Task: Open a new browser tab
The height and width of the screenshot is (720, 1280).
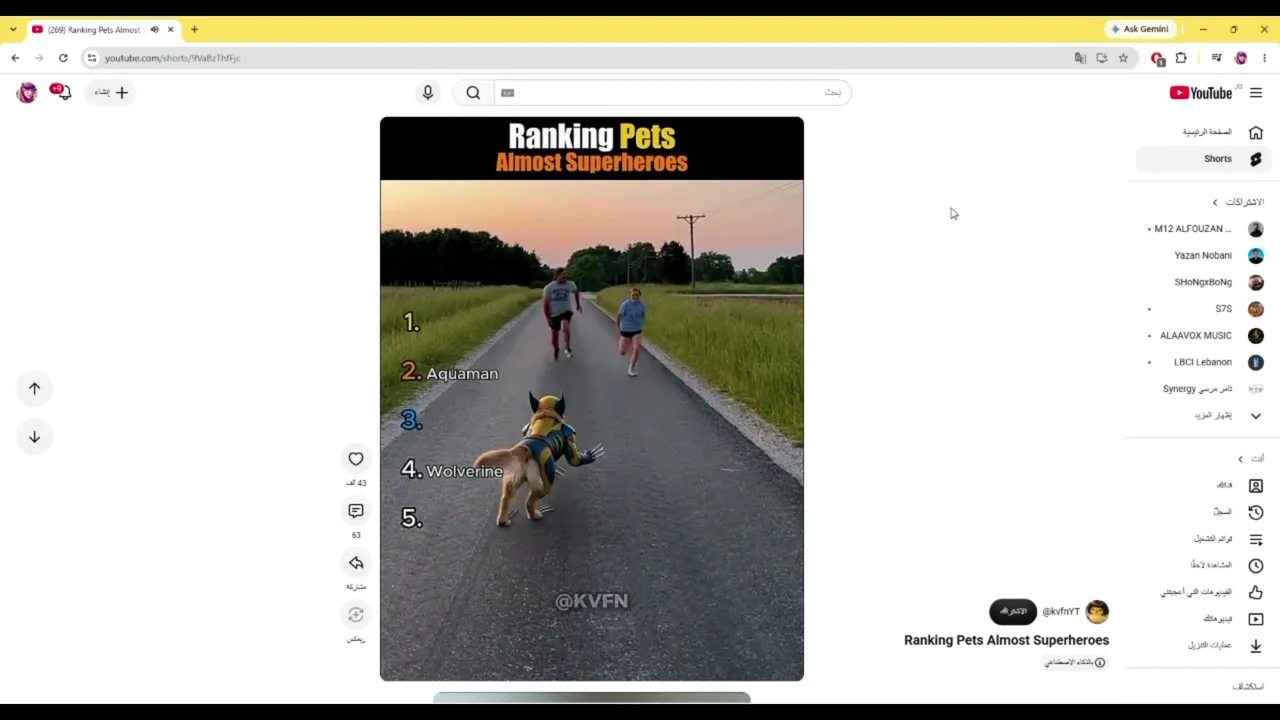Action: (x=194, y=30)
